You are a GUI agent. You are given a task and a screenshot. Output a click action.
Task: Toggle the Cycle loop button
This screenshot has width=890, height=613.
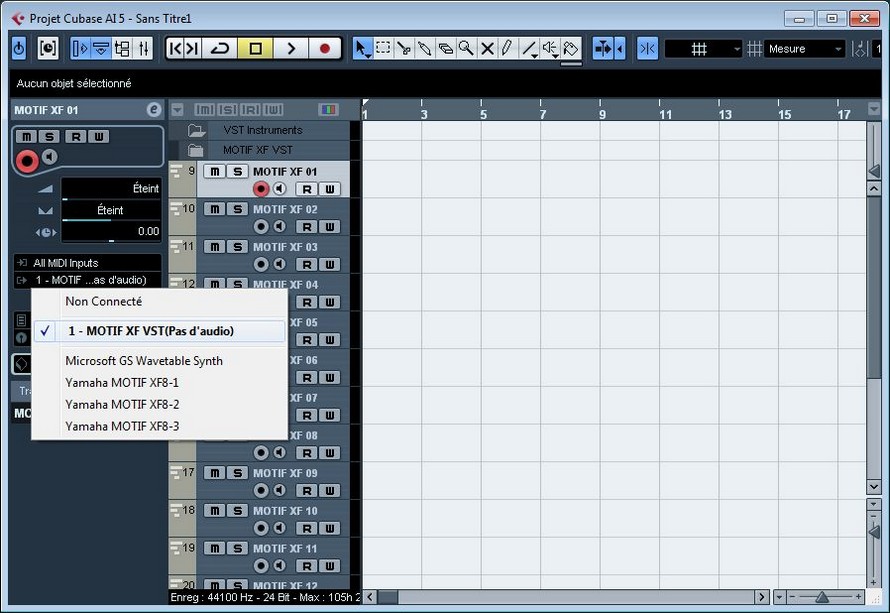(x=220, y=48)
